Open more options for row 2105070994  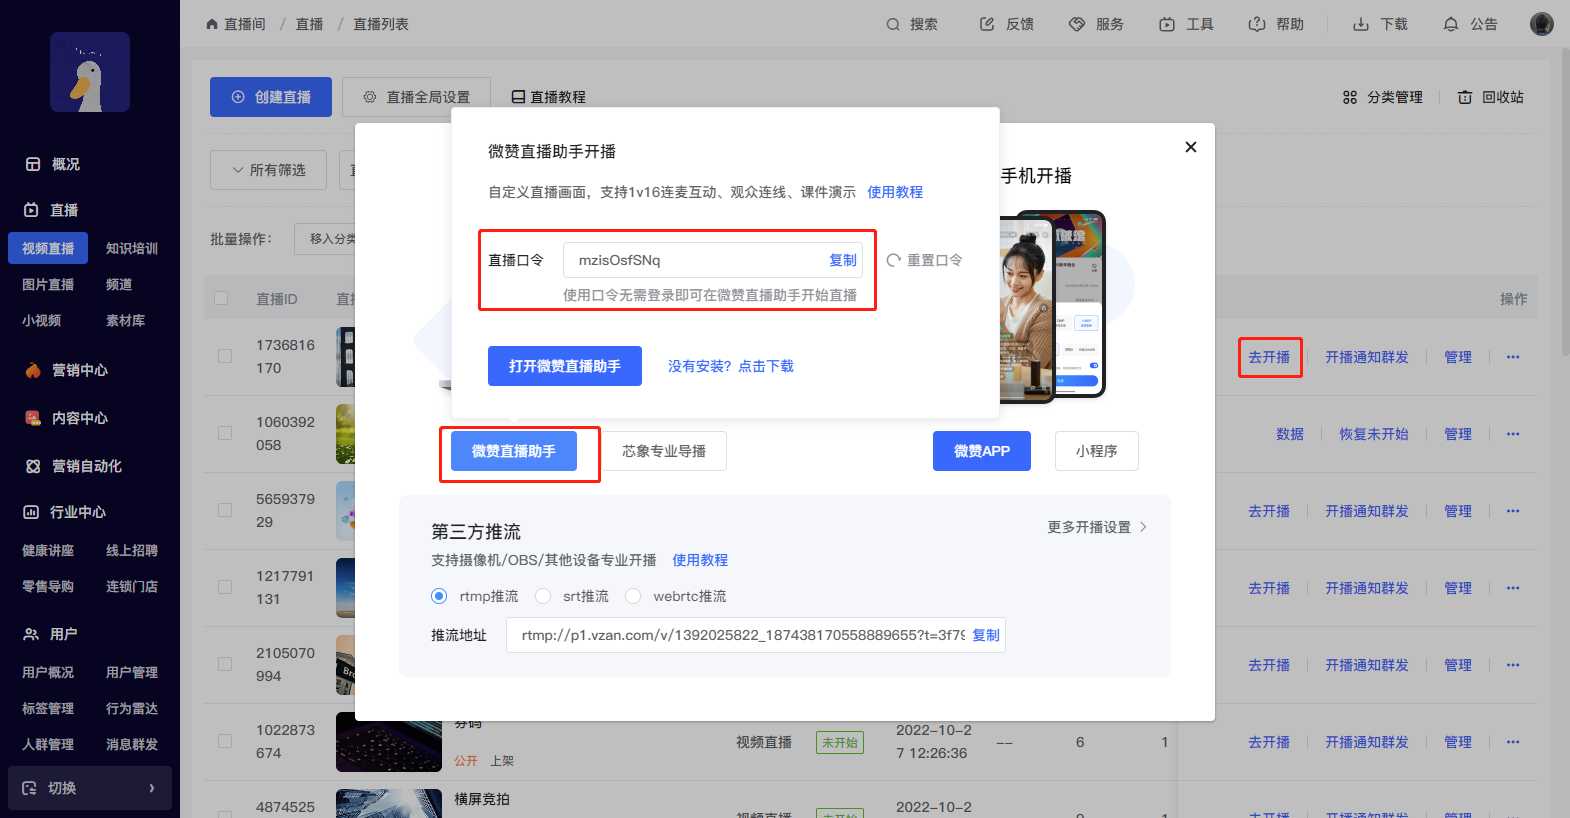(1513, 665)
